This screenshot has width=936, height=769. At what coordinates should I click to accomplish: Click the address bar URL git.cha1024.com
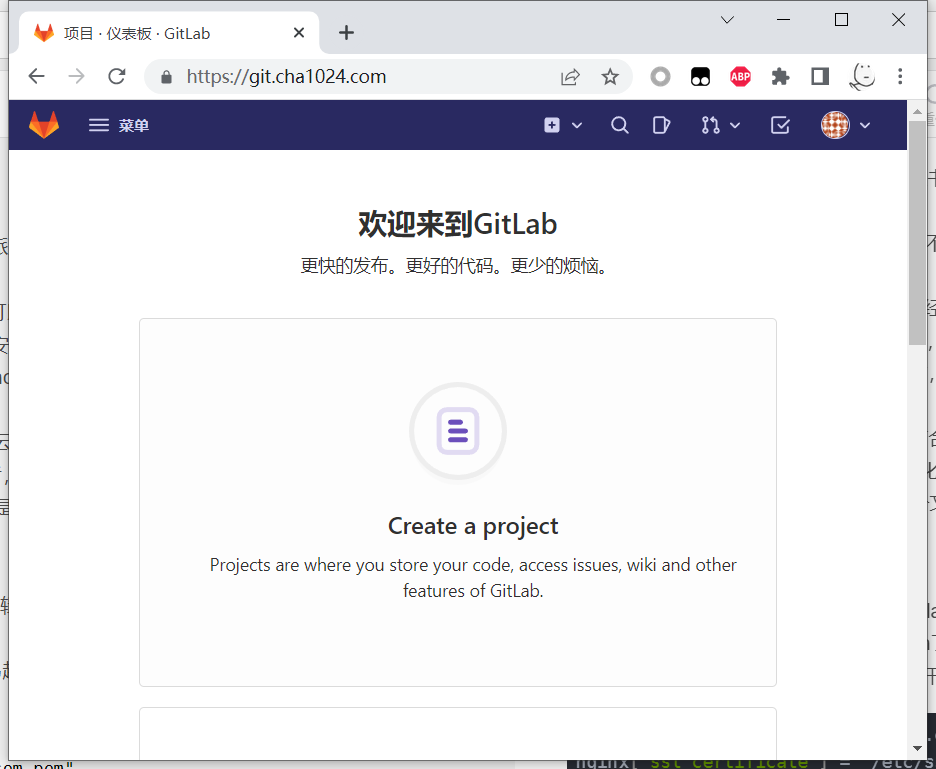(287, 76)
